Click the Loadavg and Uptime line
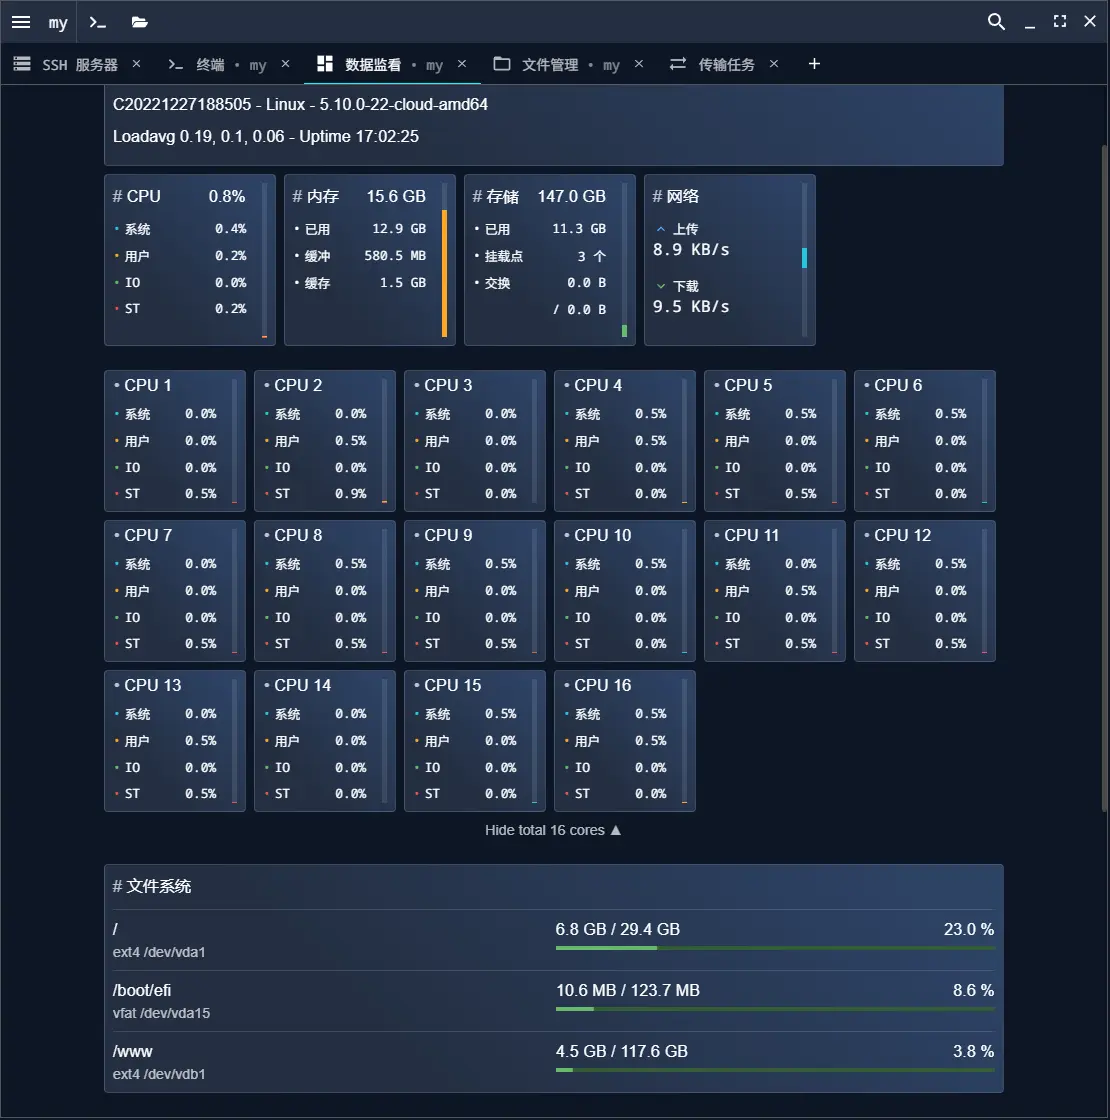 [x=266, y=136]
